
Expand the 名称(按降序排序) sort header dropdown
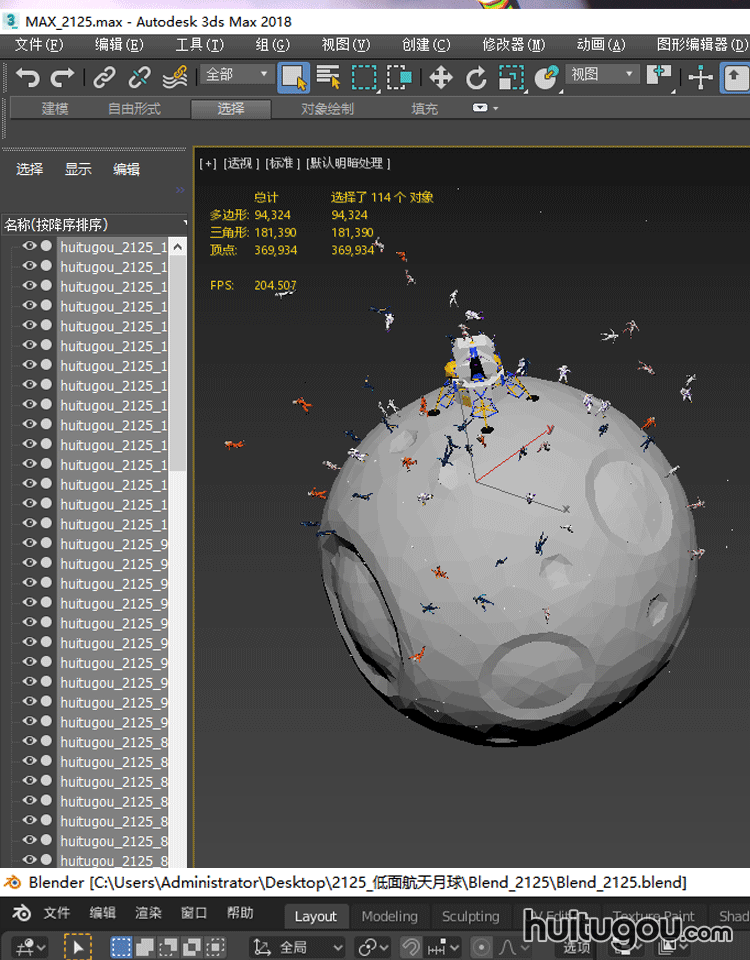click(185, 224)
